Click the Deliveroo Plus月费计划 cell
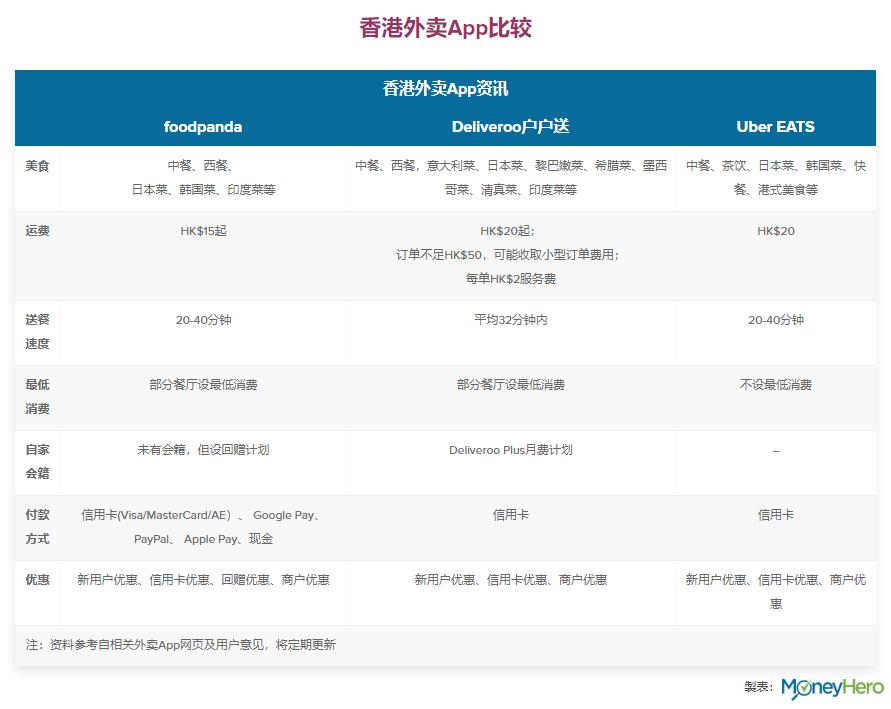 tap(512, 450)
